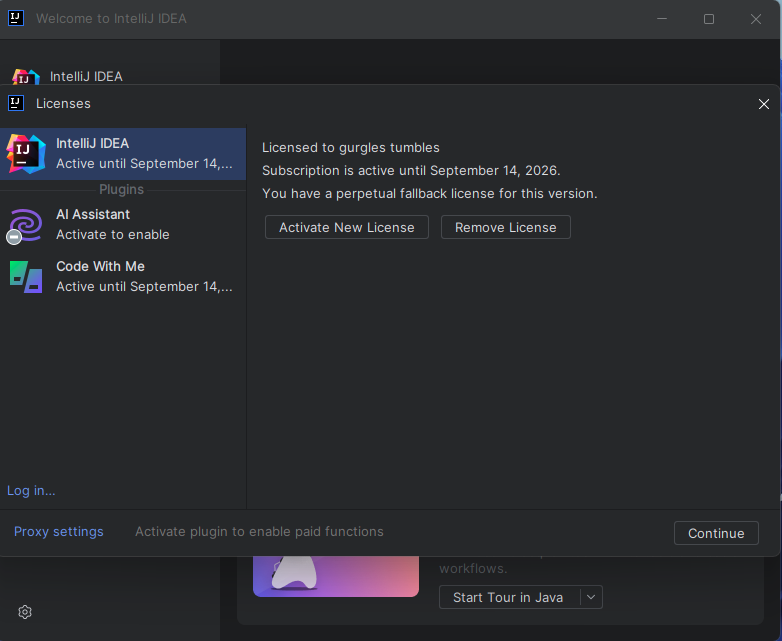Maximize the Welcome to IntelliJ IDEA window
782x641 pixels.
coord(708,19)
